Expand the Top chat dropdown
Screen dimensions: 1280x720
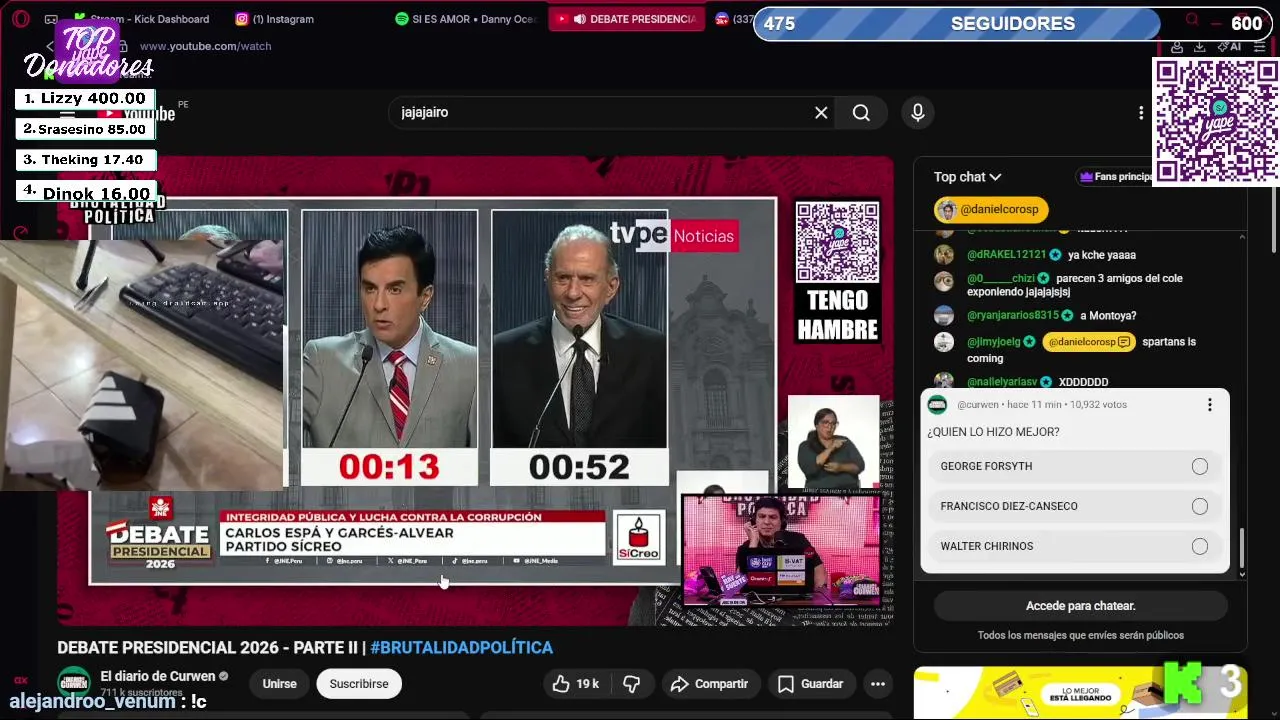point(967,177)
